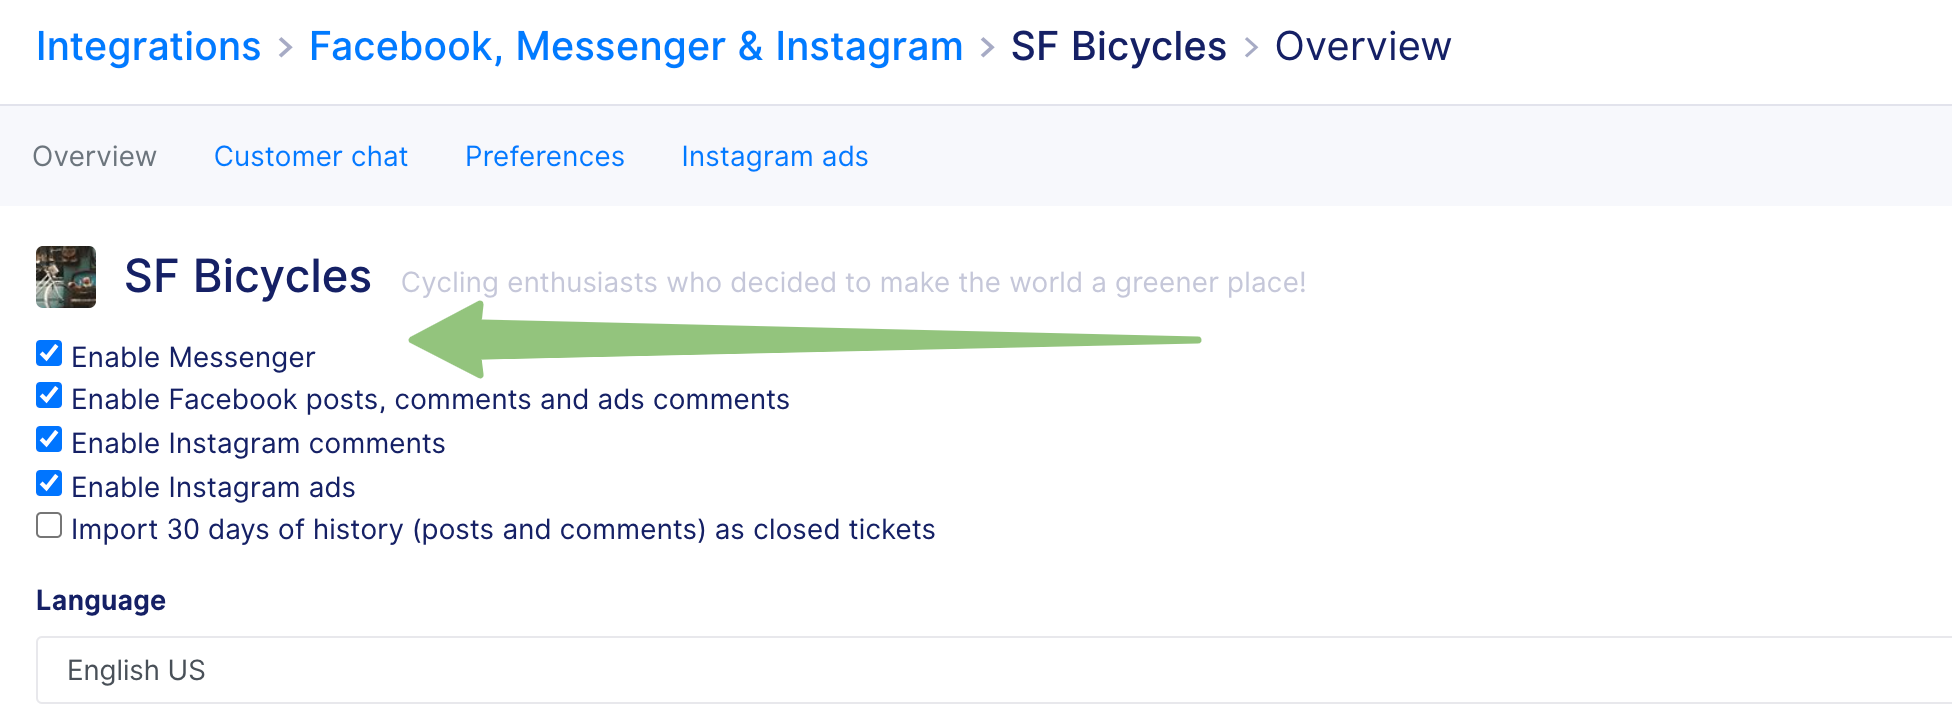Viewport: 1952px width, 716px height.
Task: Click the chevron after Integrations breadcrumb
Action: 286,47
